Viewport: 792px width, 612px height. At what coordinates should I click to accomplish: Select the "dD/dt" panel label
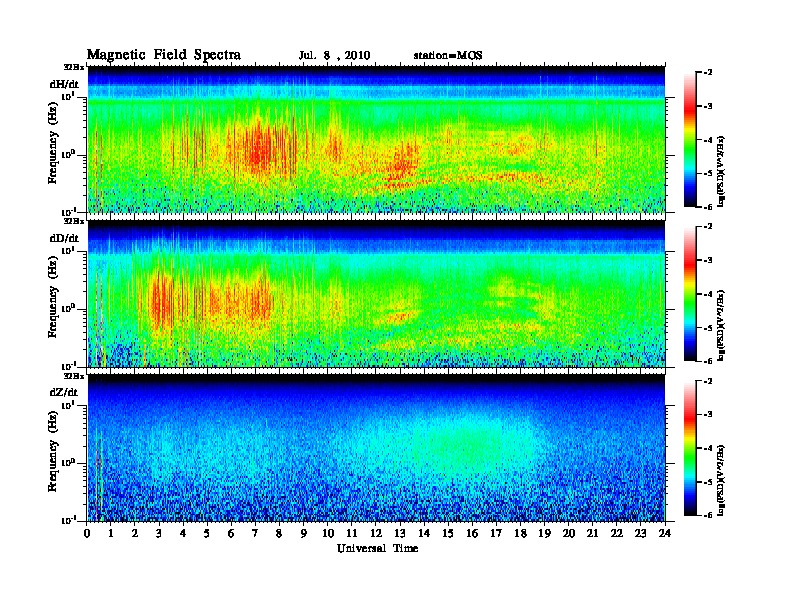64,238
